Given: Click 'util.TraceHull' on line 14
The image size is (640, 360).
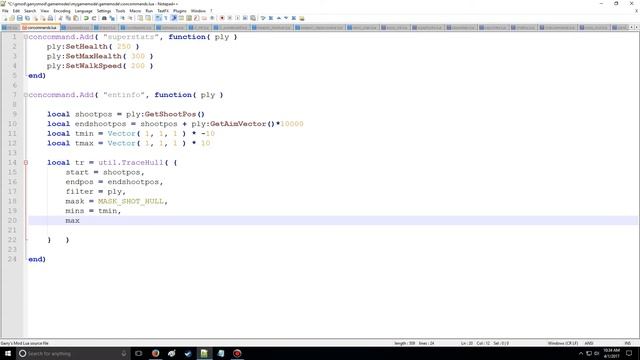Looking at the screenshot, I should [131, 162].
